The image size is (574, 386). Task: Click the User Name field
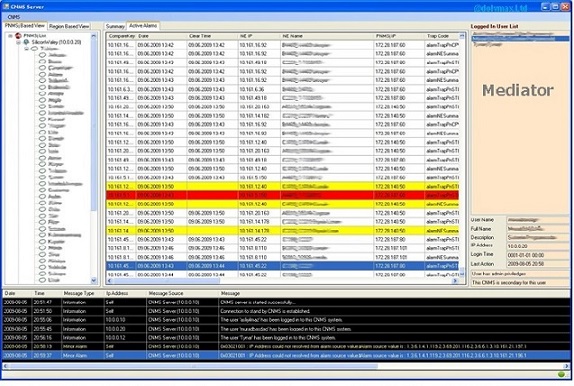click(538, 220)
